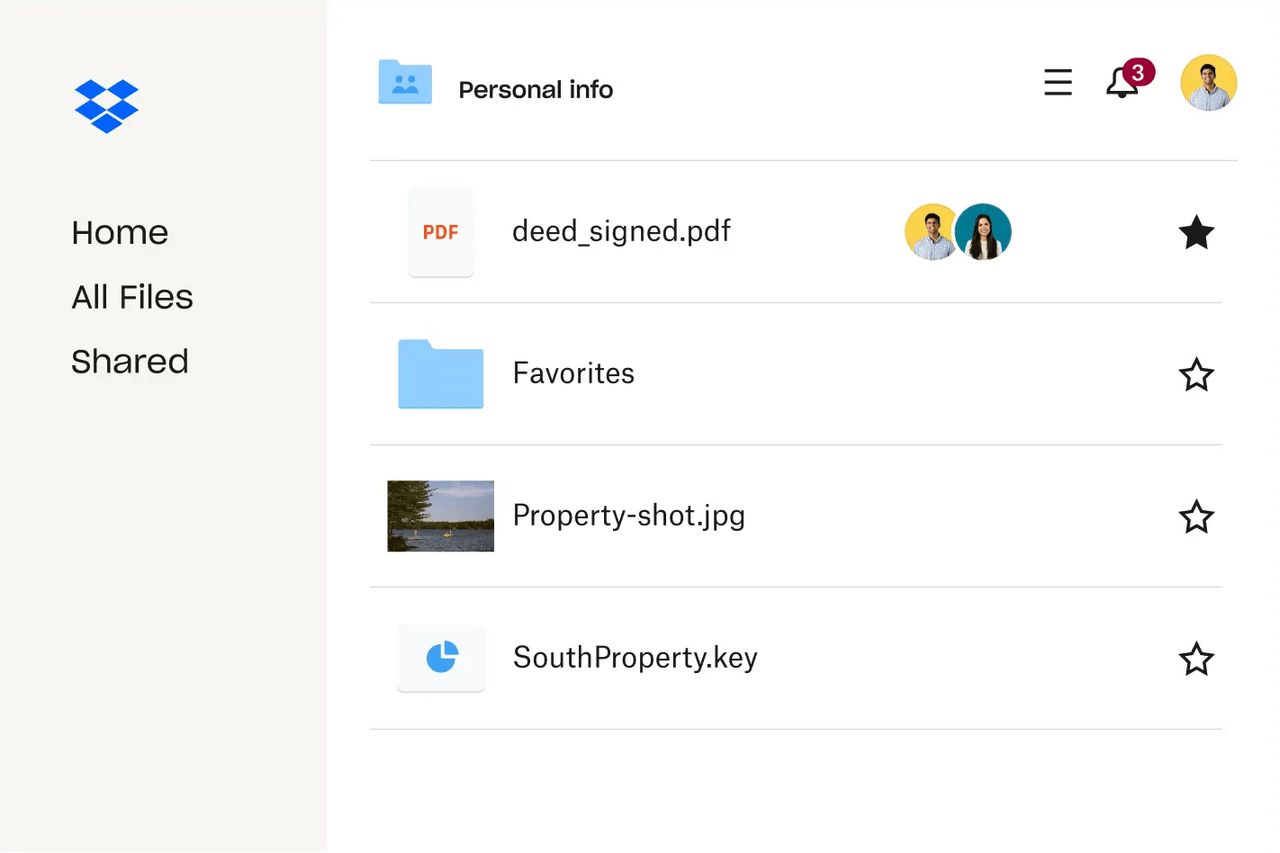Click the PDF icon for deed_signed.pdf
The image size is (1280, 853).
coord(440,232)
